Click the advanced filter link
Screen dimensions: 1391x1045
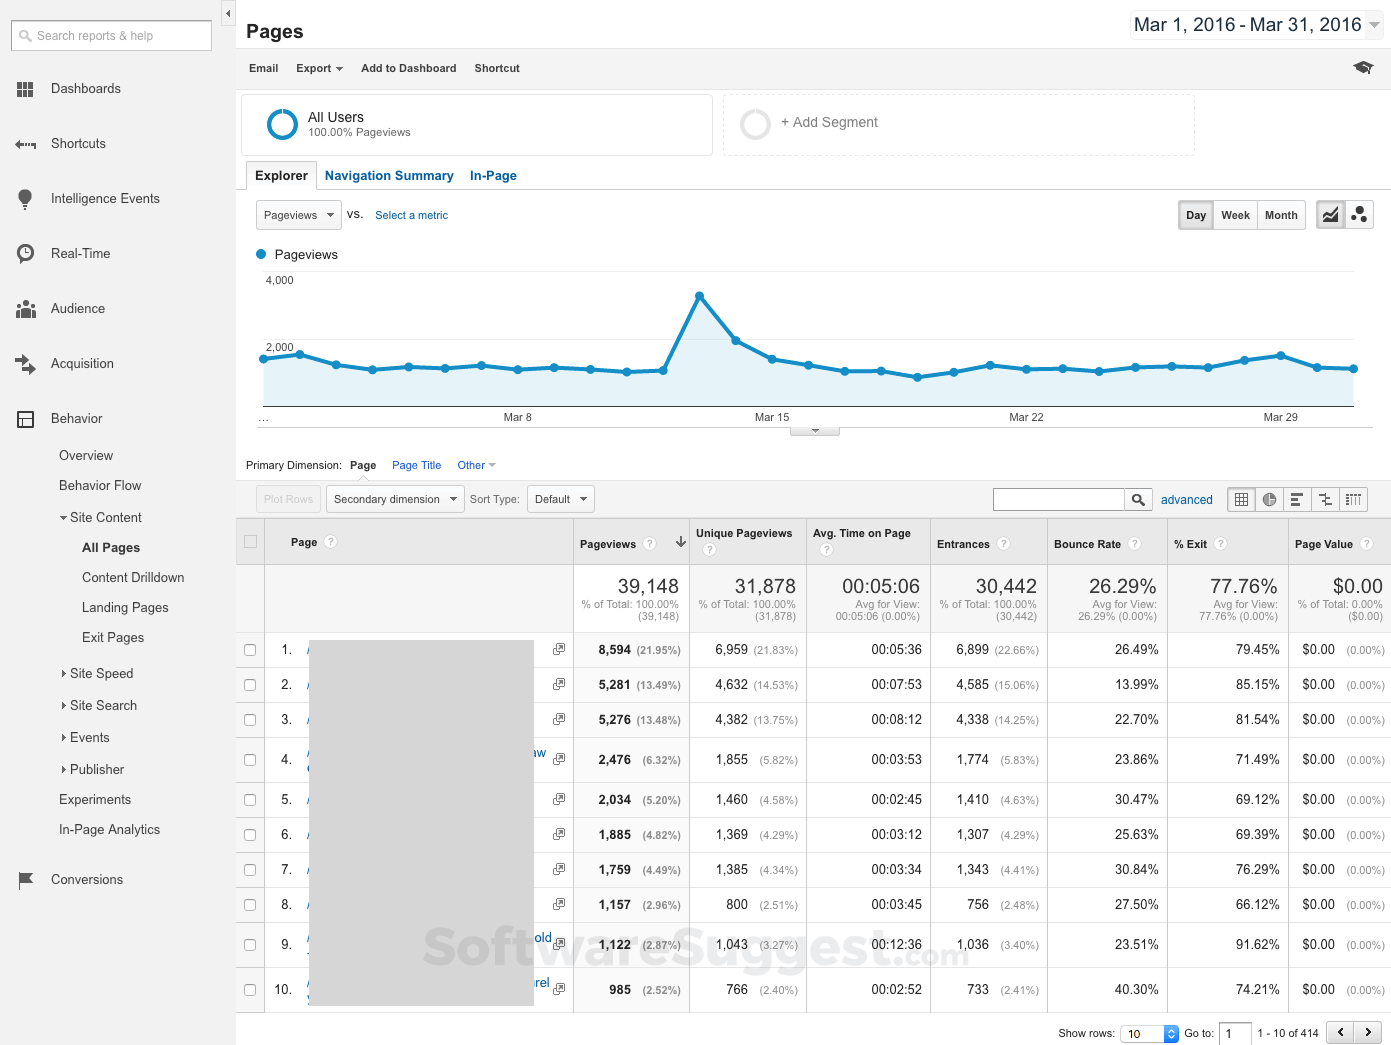pos(1186,499)
